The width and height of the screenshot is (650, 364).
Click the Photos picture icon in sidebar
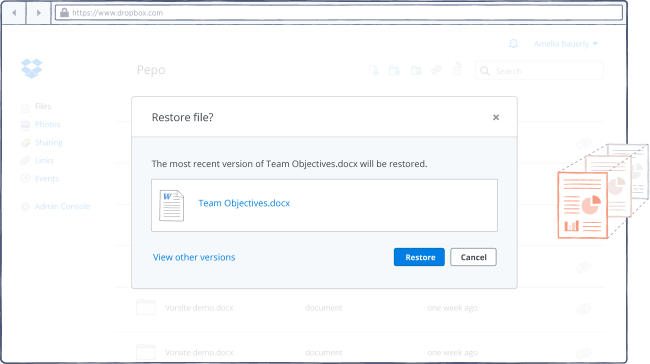(x=25, y=125)
